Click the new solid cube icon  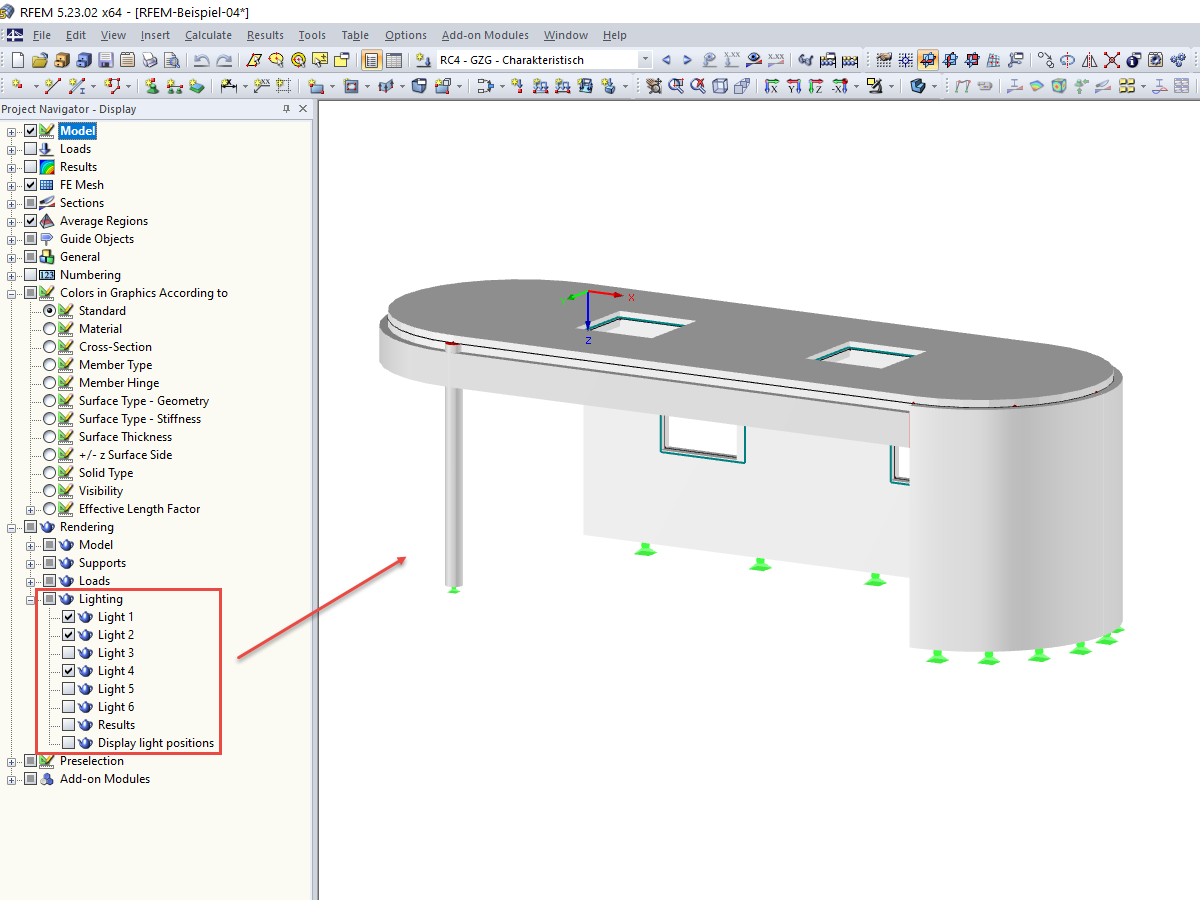tap(419, 86)
